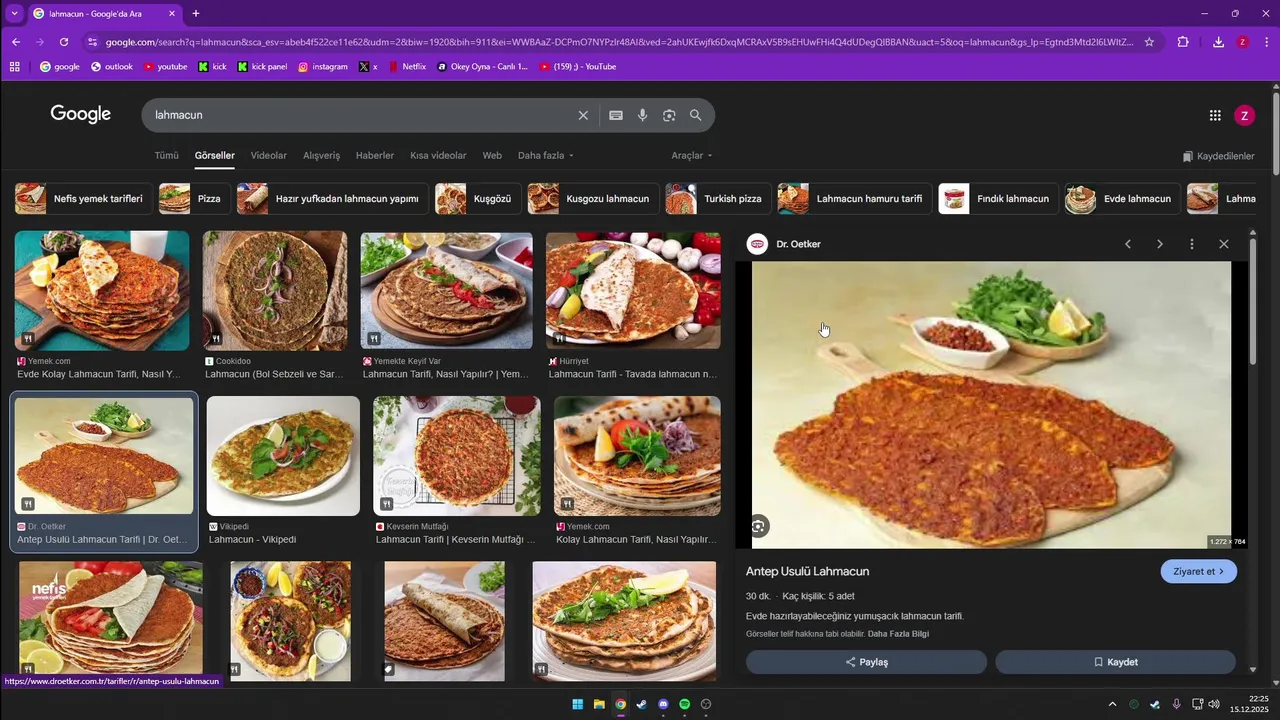
Task: Switch to the Kısa videolar tab
Action: click(x=438, y=156)
